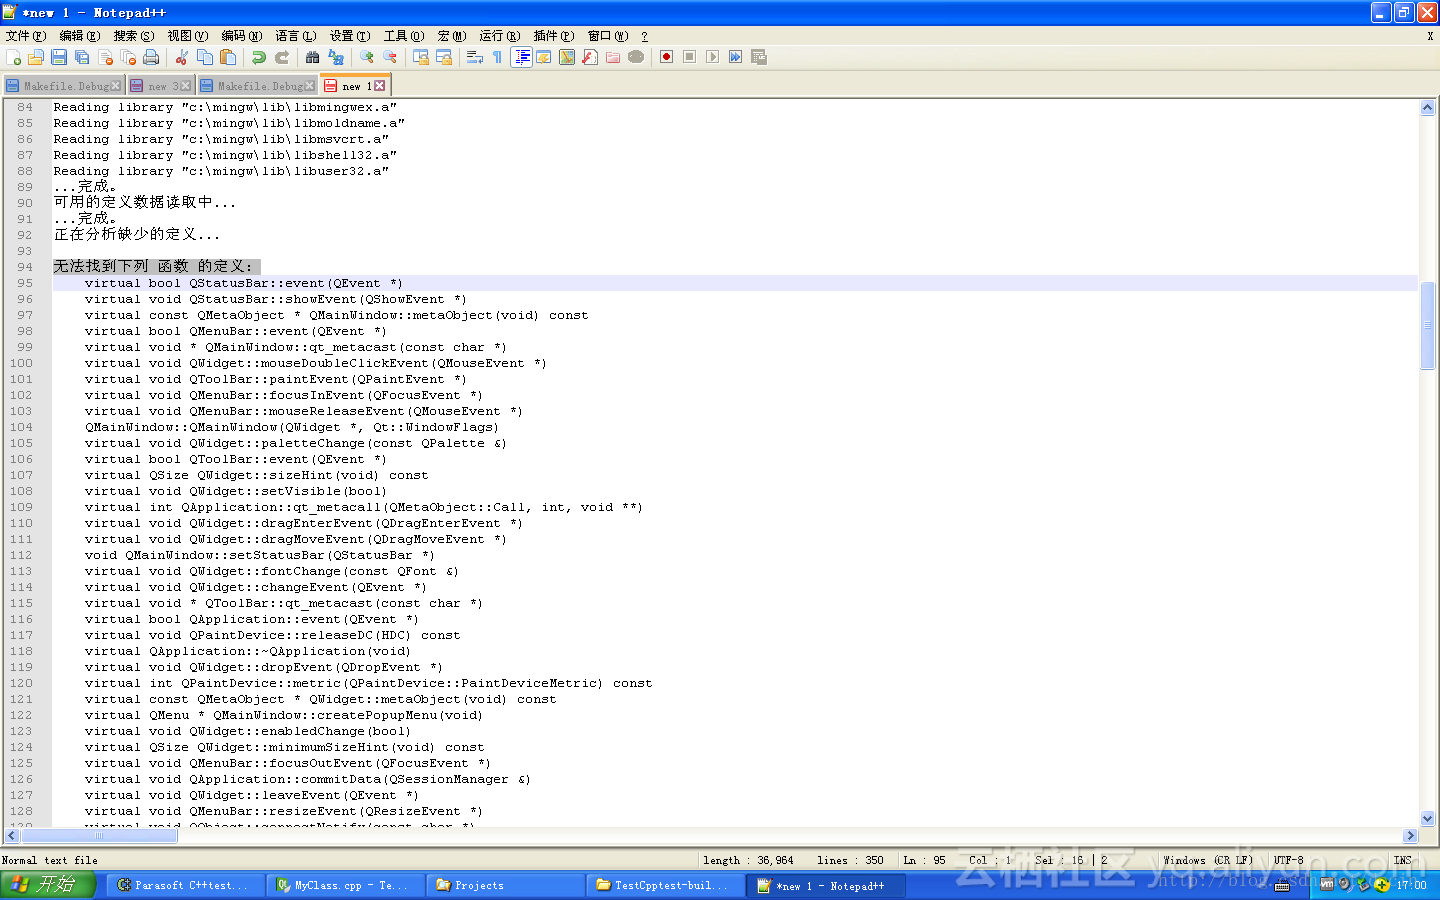Open the 开始 Start button
The width and height of the screenshot is (1440, 900).
(48, 885)
